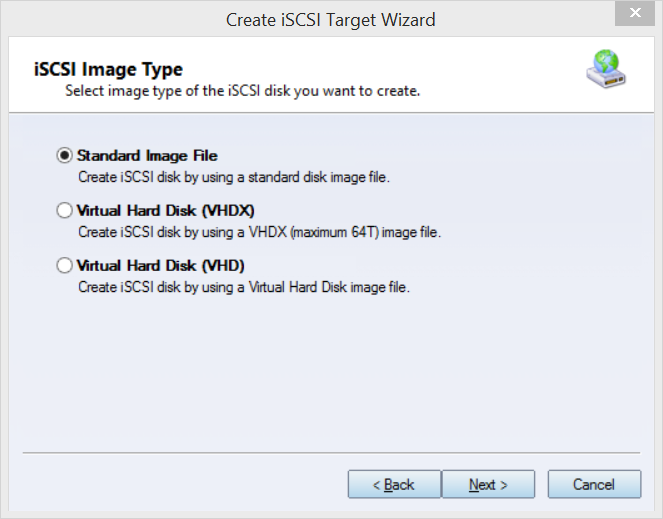663x519 pixels.
Task: Click the 'Virtual Hard Disk (VHD)' label text
Action: pyautogui.click(x=161, y=266)
